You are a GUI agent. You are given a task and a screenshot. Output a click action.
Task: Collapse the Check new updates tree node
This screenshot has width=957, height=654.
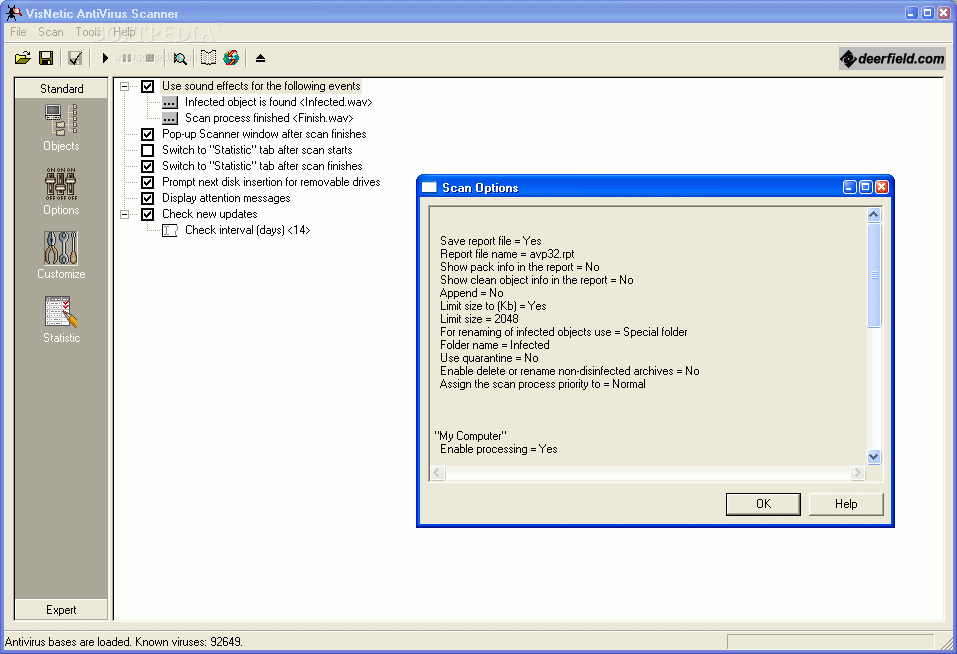[125, 214]
